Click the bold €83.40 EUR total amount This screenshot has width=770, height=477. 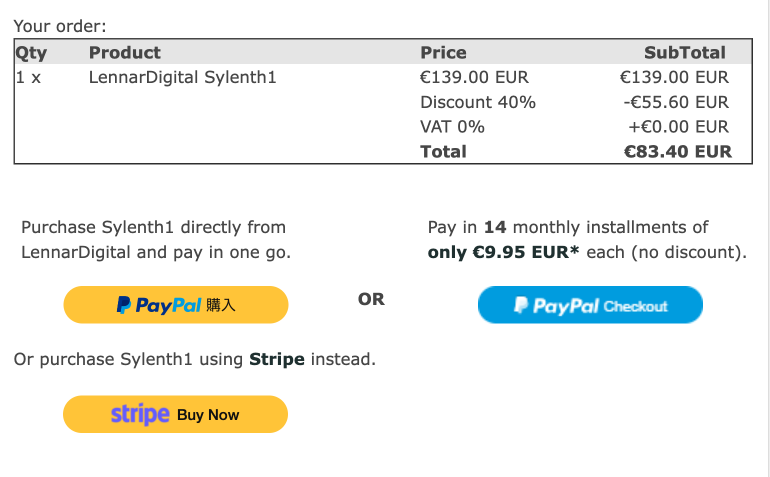[x=677, y=152]
